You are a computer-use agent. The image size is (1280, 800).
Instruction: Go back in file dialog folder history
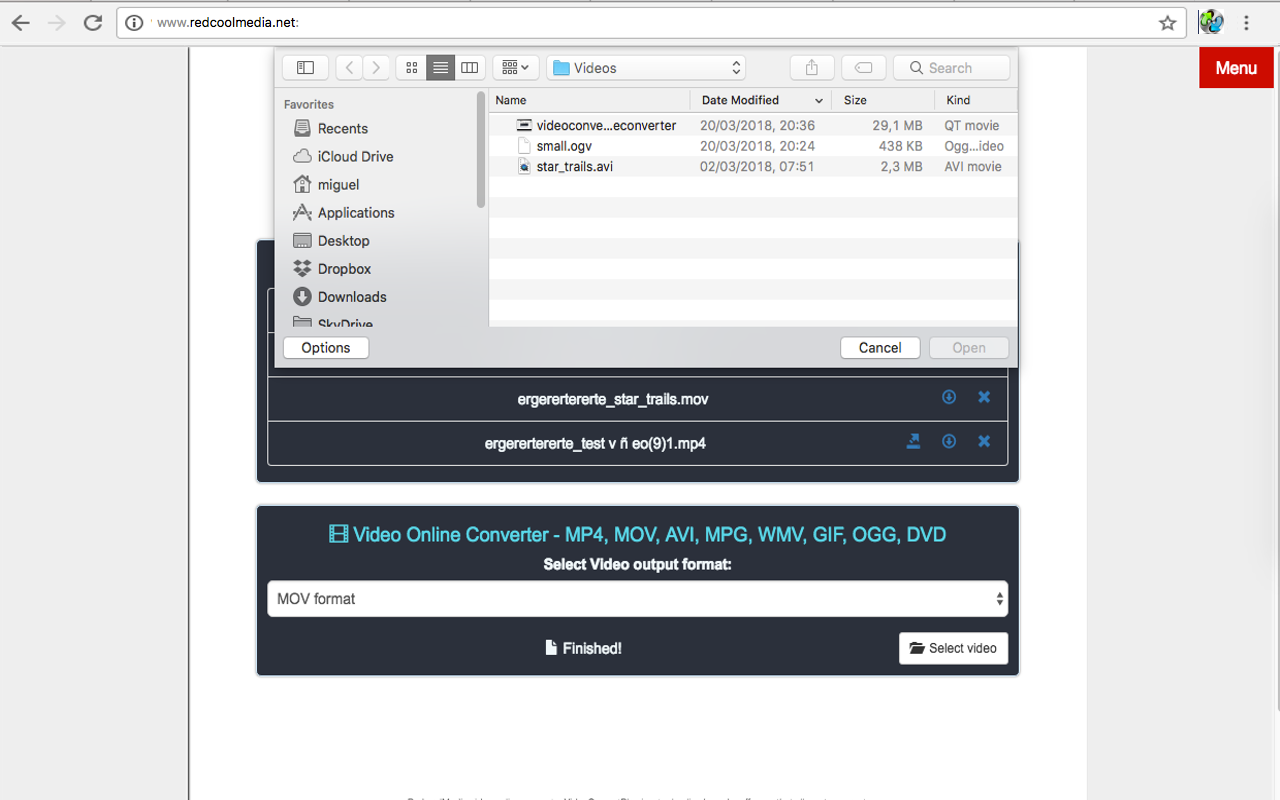click(348, 68)
